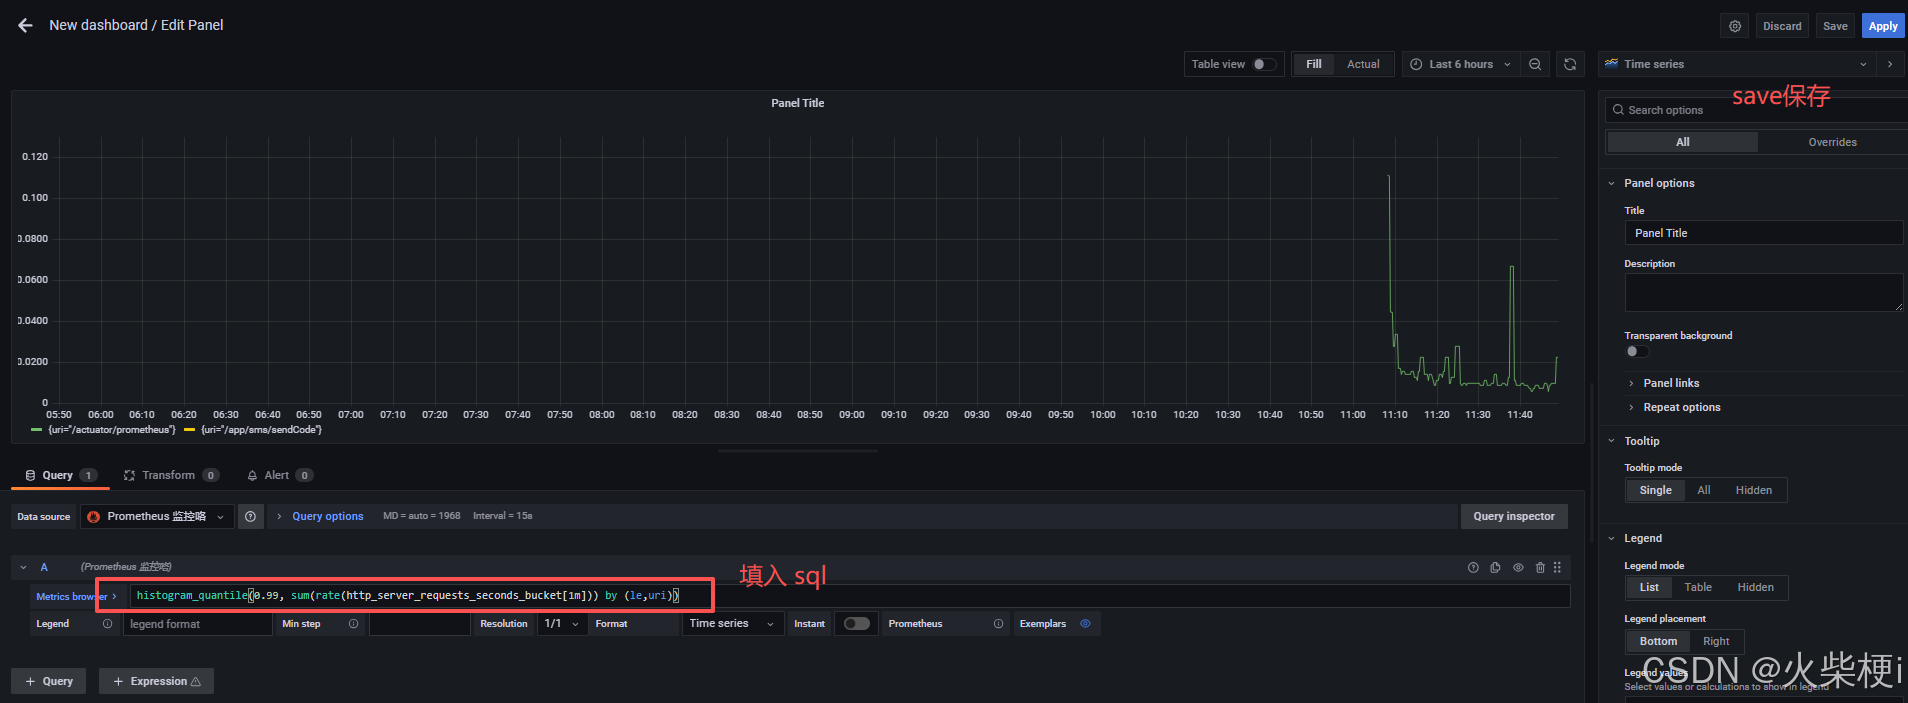Click the clock icon in time picker
Viewport: 1908px width, 703px height.
point(1416,64)
